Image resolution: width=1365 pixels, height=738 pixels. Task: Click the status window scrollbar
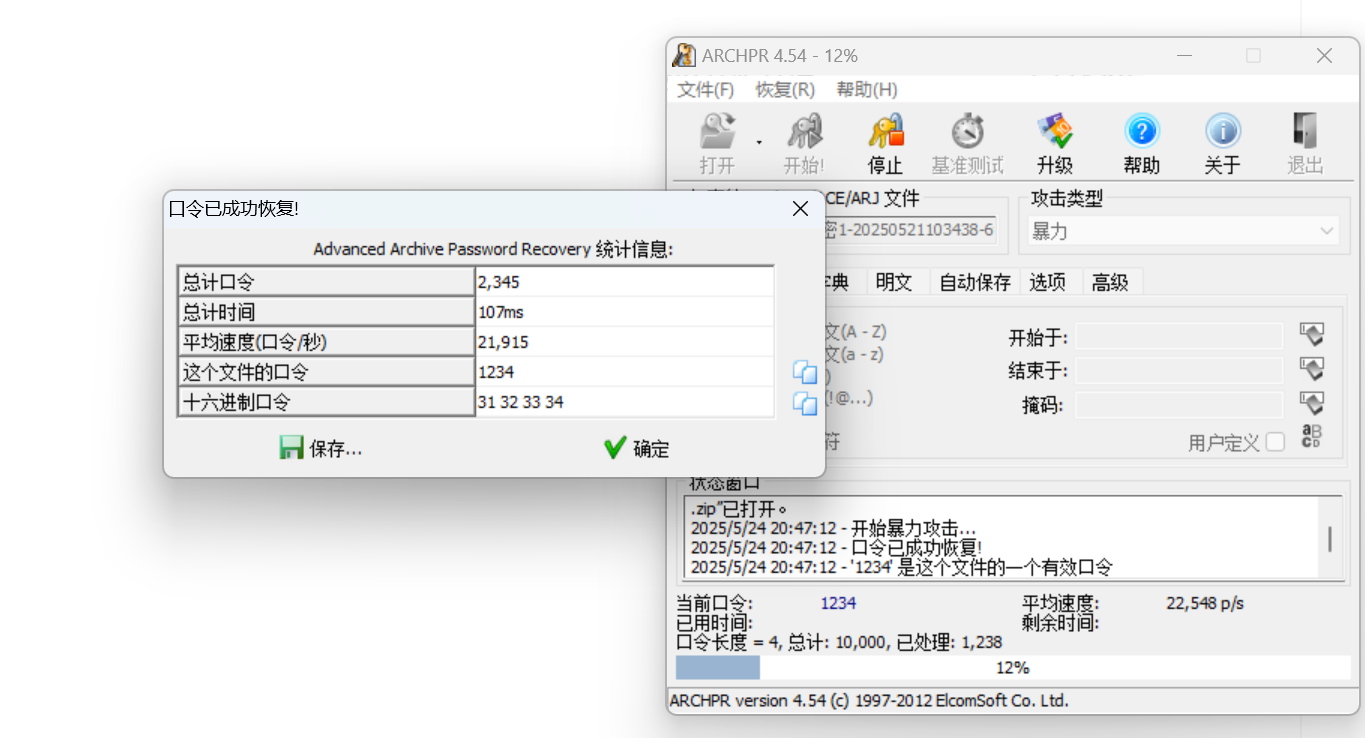click(1330, 539)
